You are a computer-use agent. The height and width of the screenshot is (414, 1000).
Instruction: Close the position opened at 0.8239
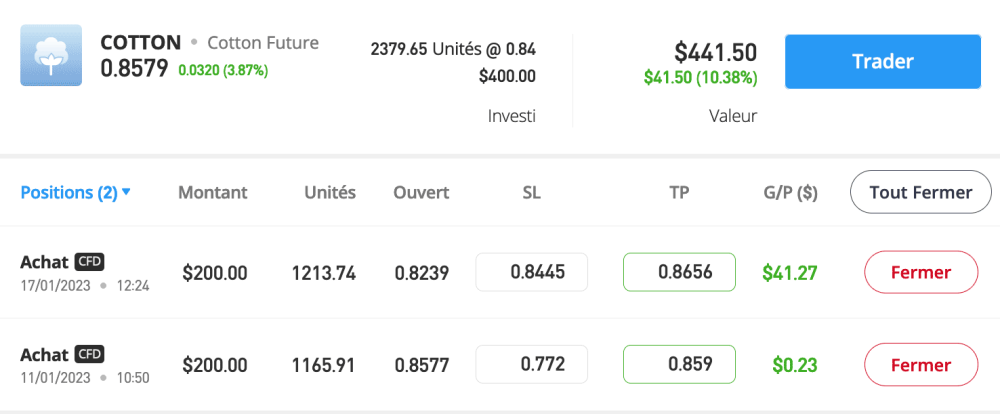(x=920, y=272)
